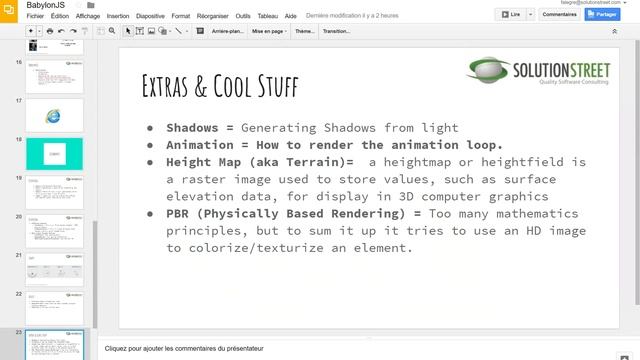The image size is (640, 360).
Task: Open the Aide menu
Action: [291, 16]
